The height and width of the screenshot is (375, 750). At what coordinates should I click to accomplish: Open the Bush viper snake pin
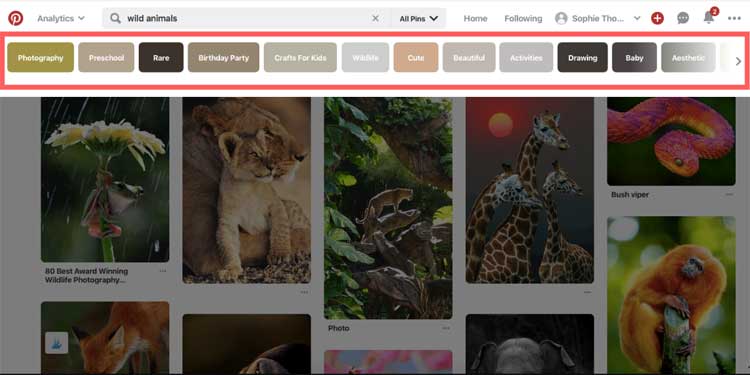(x=671, y=141)
